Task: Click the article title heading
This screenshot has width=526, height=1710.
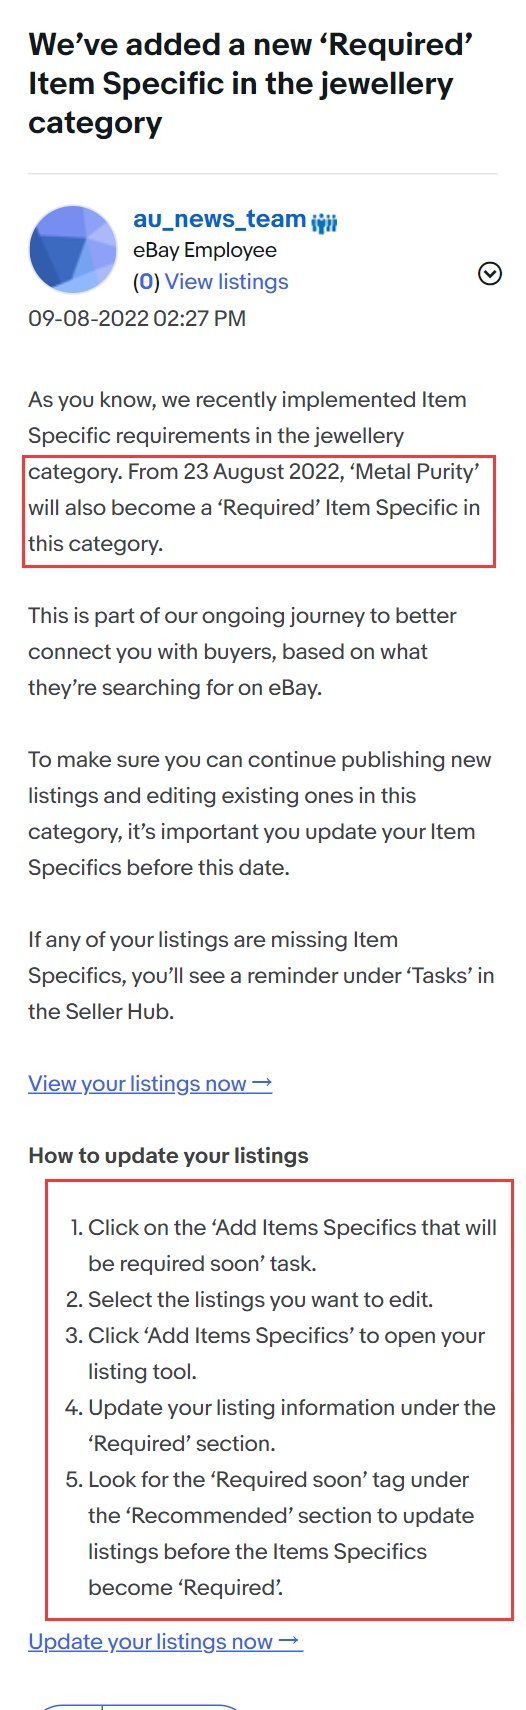Action: click(250, 83)
